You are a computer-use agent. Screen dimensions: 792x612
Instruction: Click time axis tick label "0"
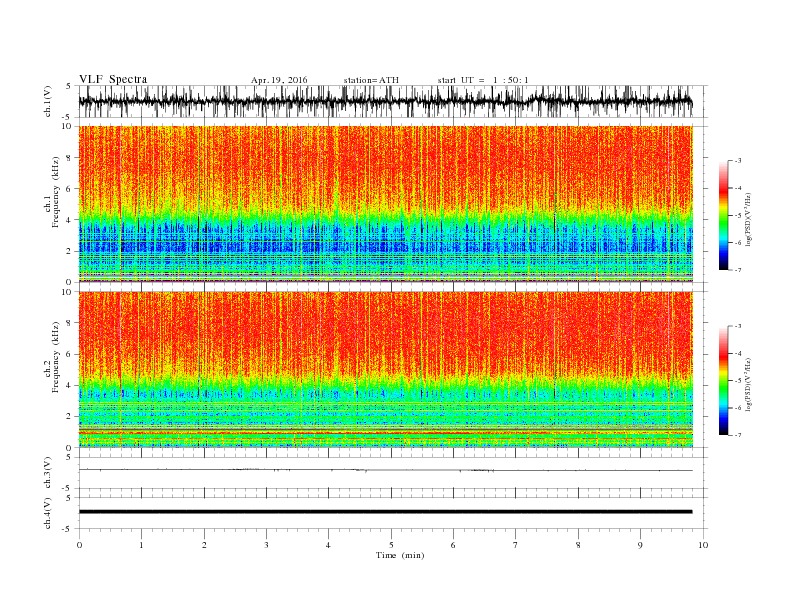click(x=79, y=545)
